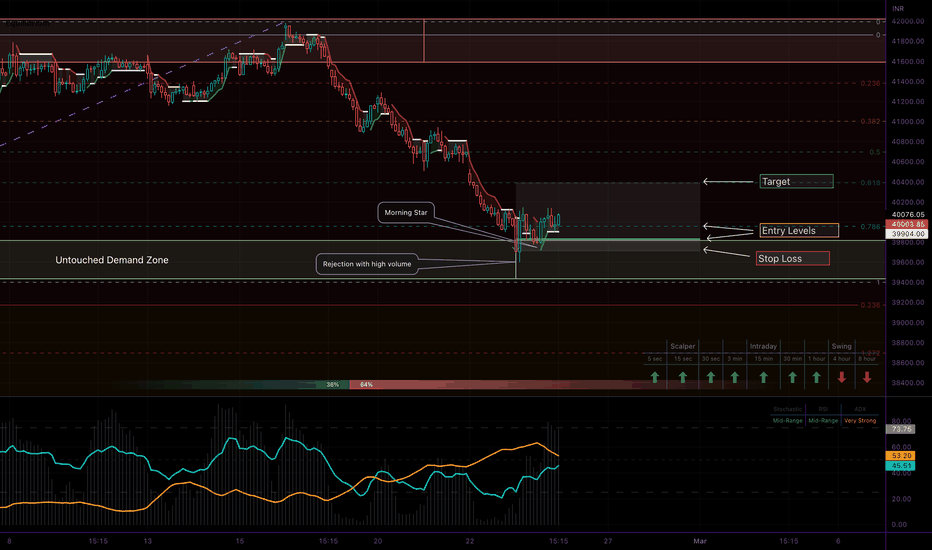Click the 39000.00 price axis label

click(x=908, y=323)
